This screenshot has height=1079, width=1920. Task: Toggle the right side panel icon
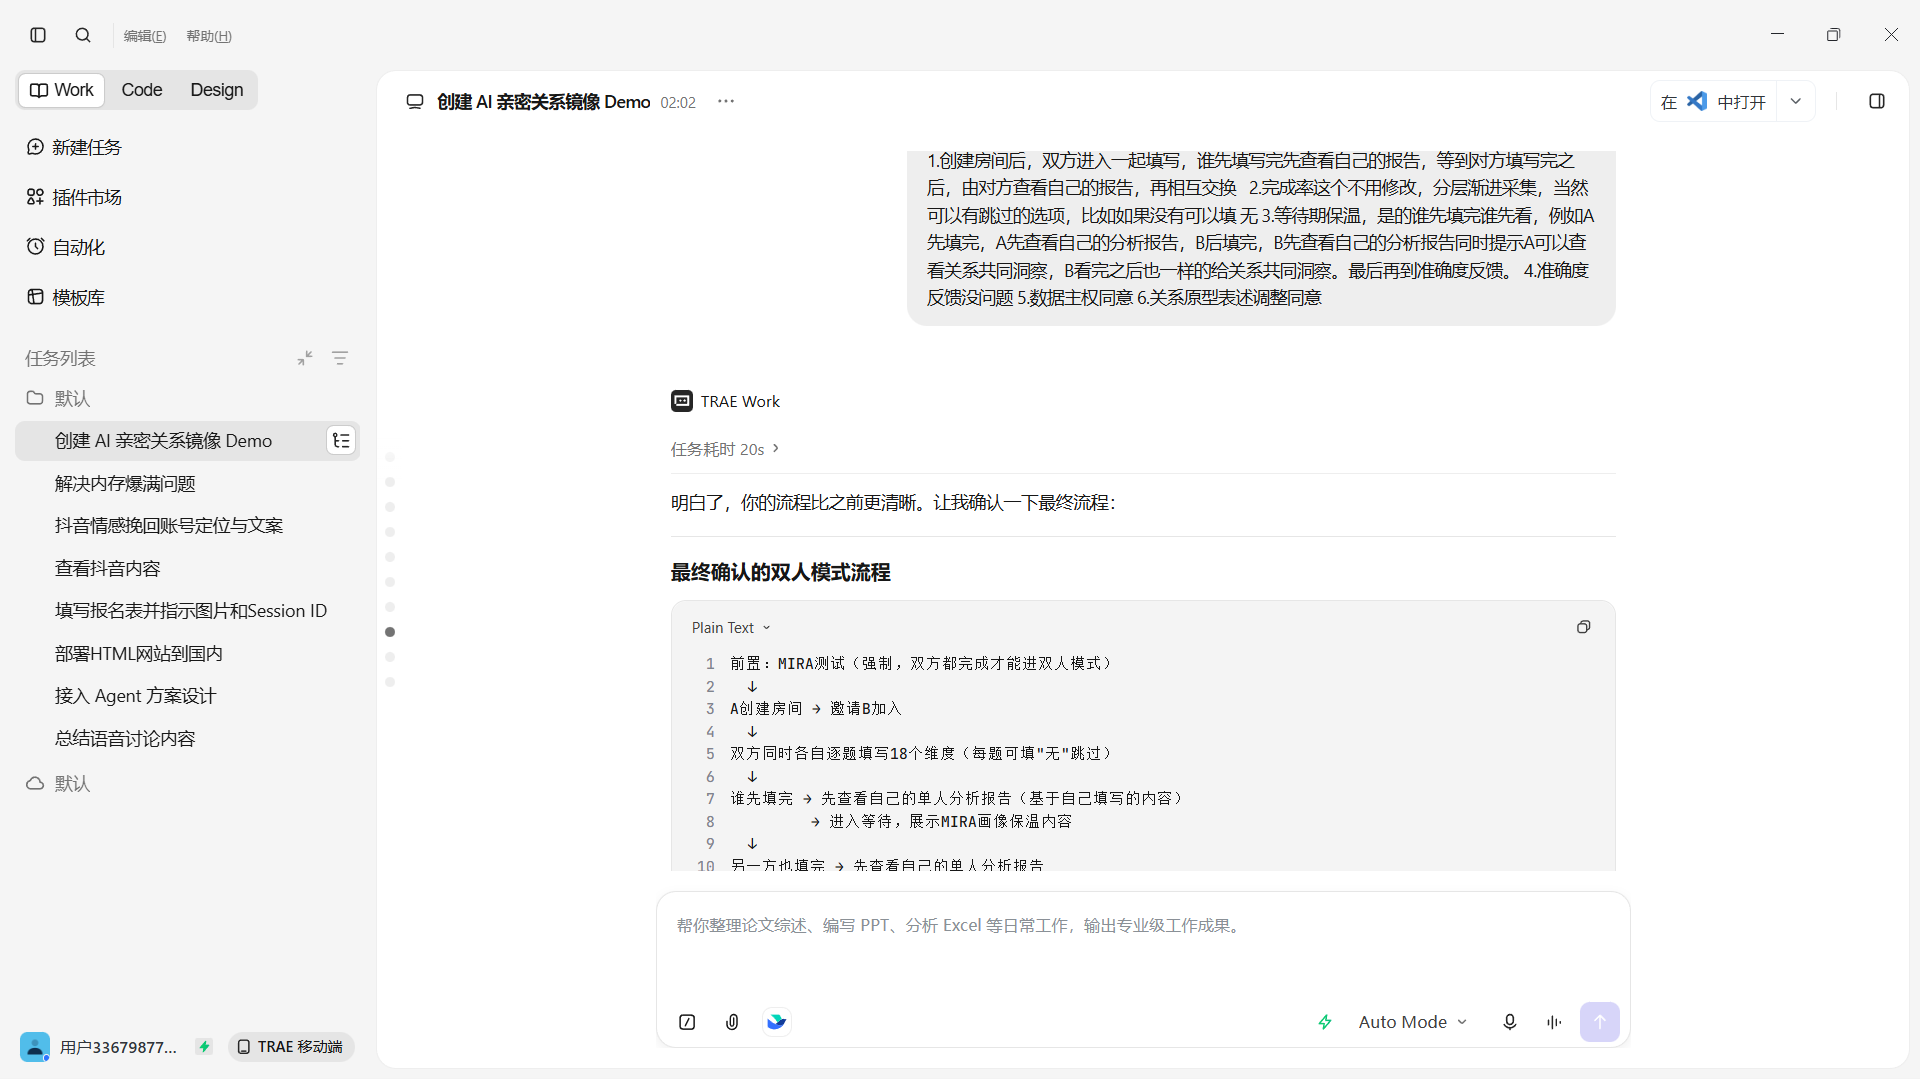point(1877,102)
